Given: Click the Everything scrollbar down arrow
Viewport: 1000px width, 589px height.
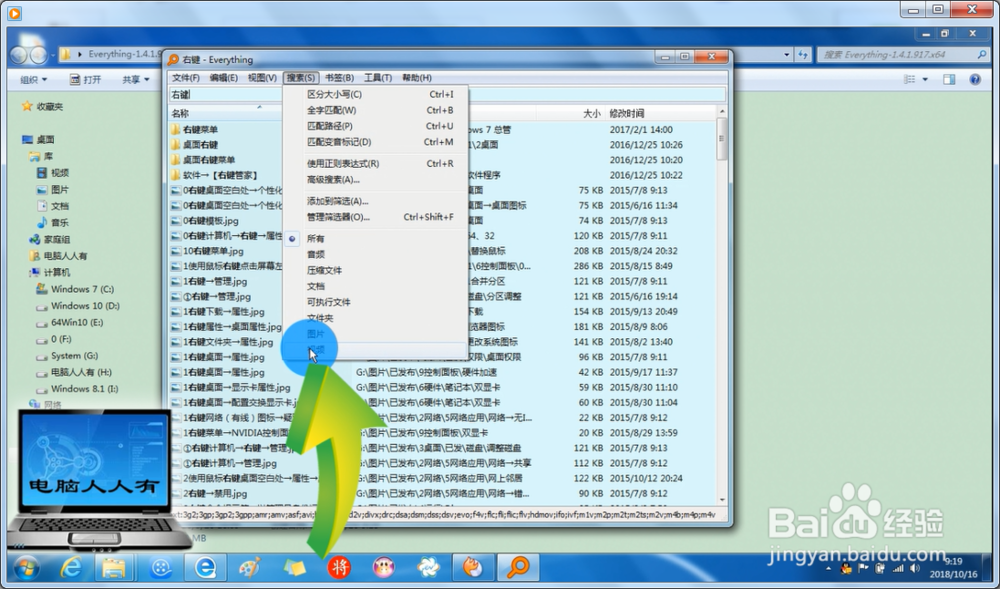Looking at the screenshot, I should (722, 500).
